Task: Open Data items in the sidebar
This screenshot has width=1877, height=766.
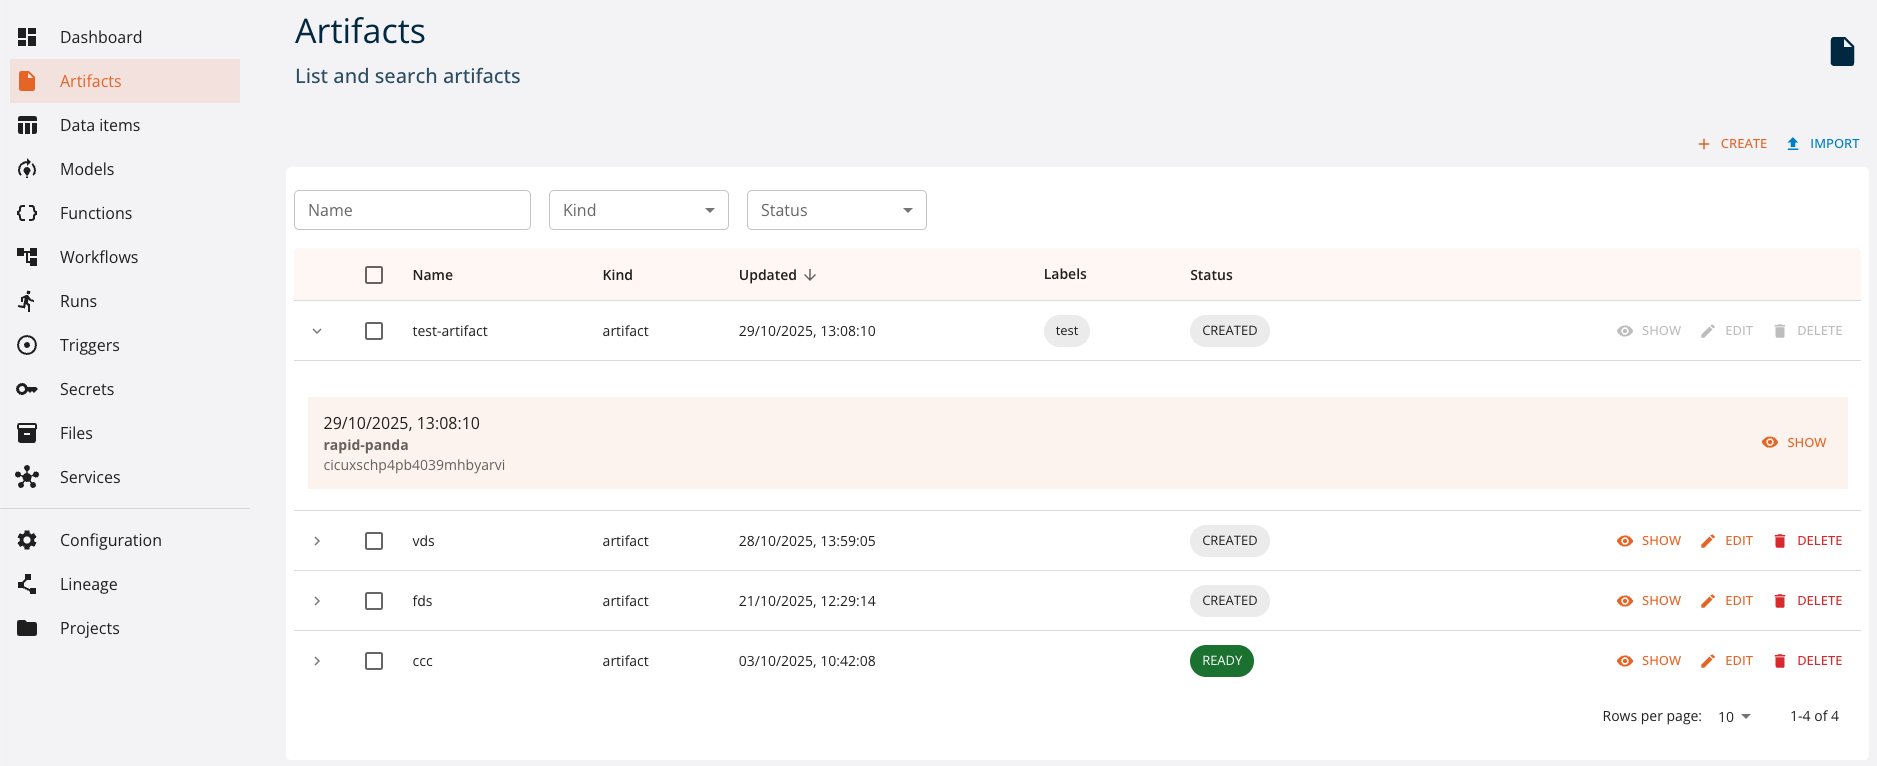Action: [100, 125]
